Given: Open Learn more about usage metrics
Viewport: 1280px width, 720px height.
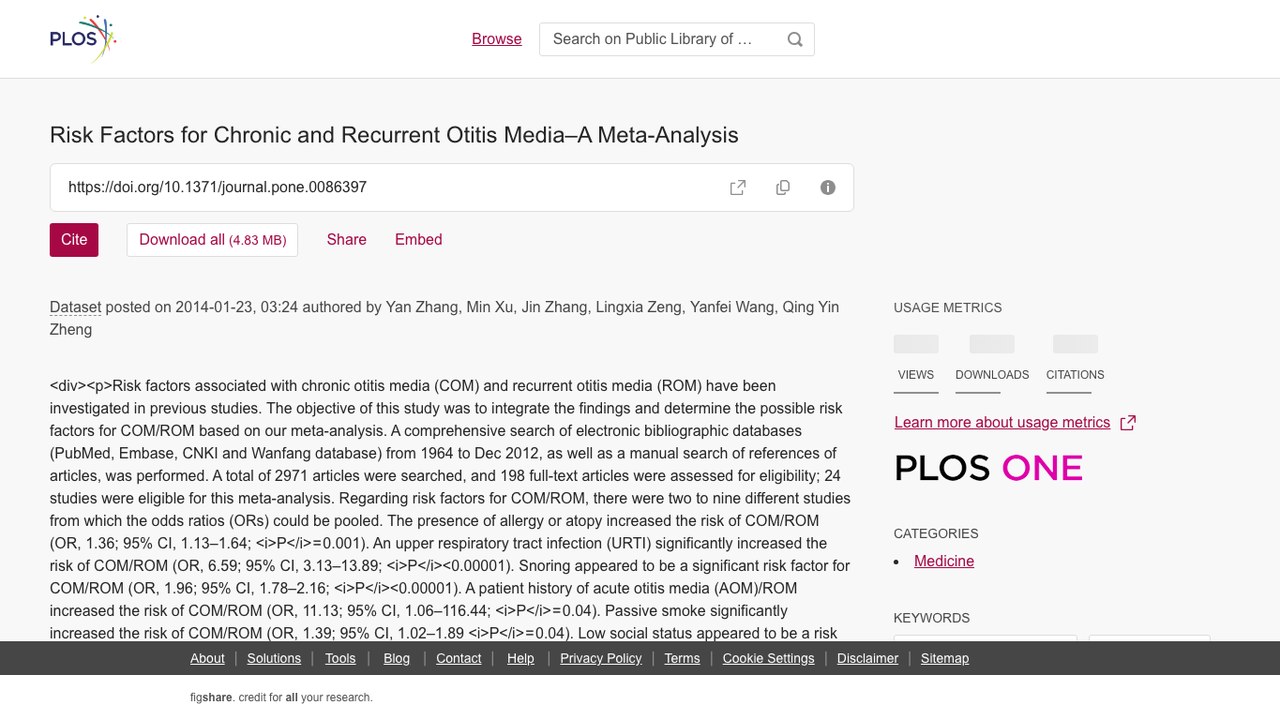Looking at the screenshot, I should (1002, 422).
